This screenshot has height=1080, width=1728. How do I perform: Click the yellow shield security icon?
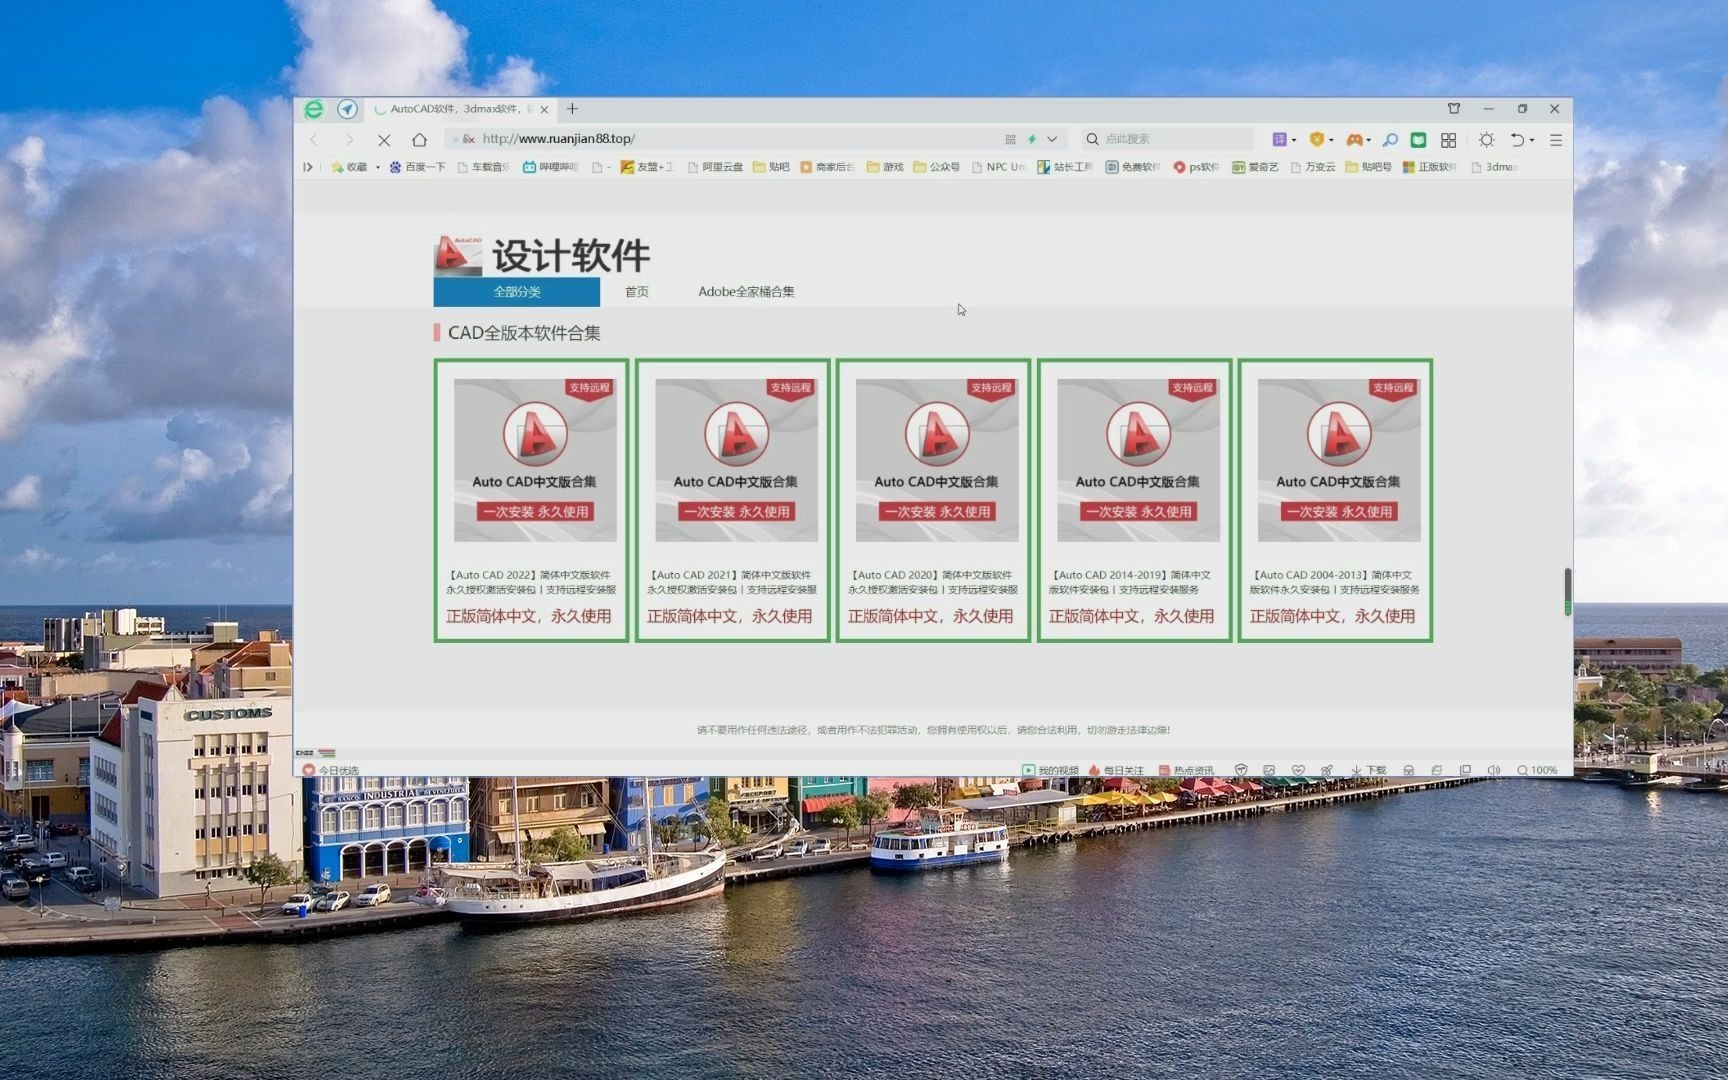1317,140
